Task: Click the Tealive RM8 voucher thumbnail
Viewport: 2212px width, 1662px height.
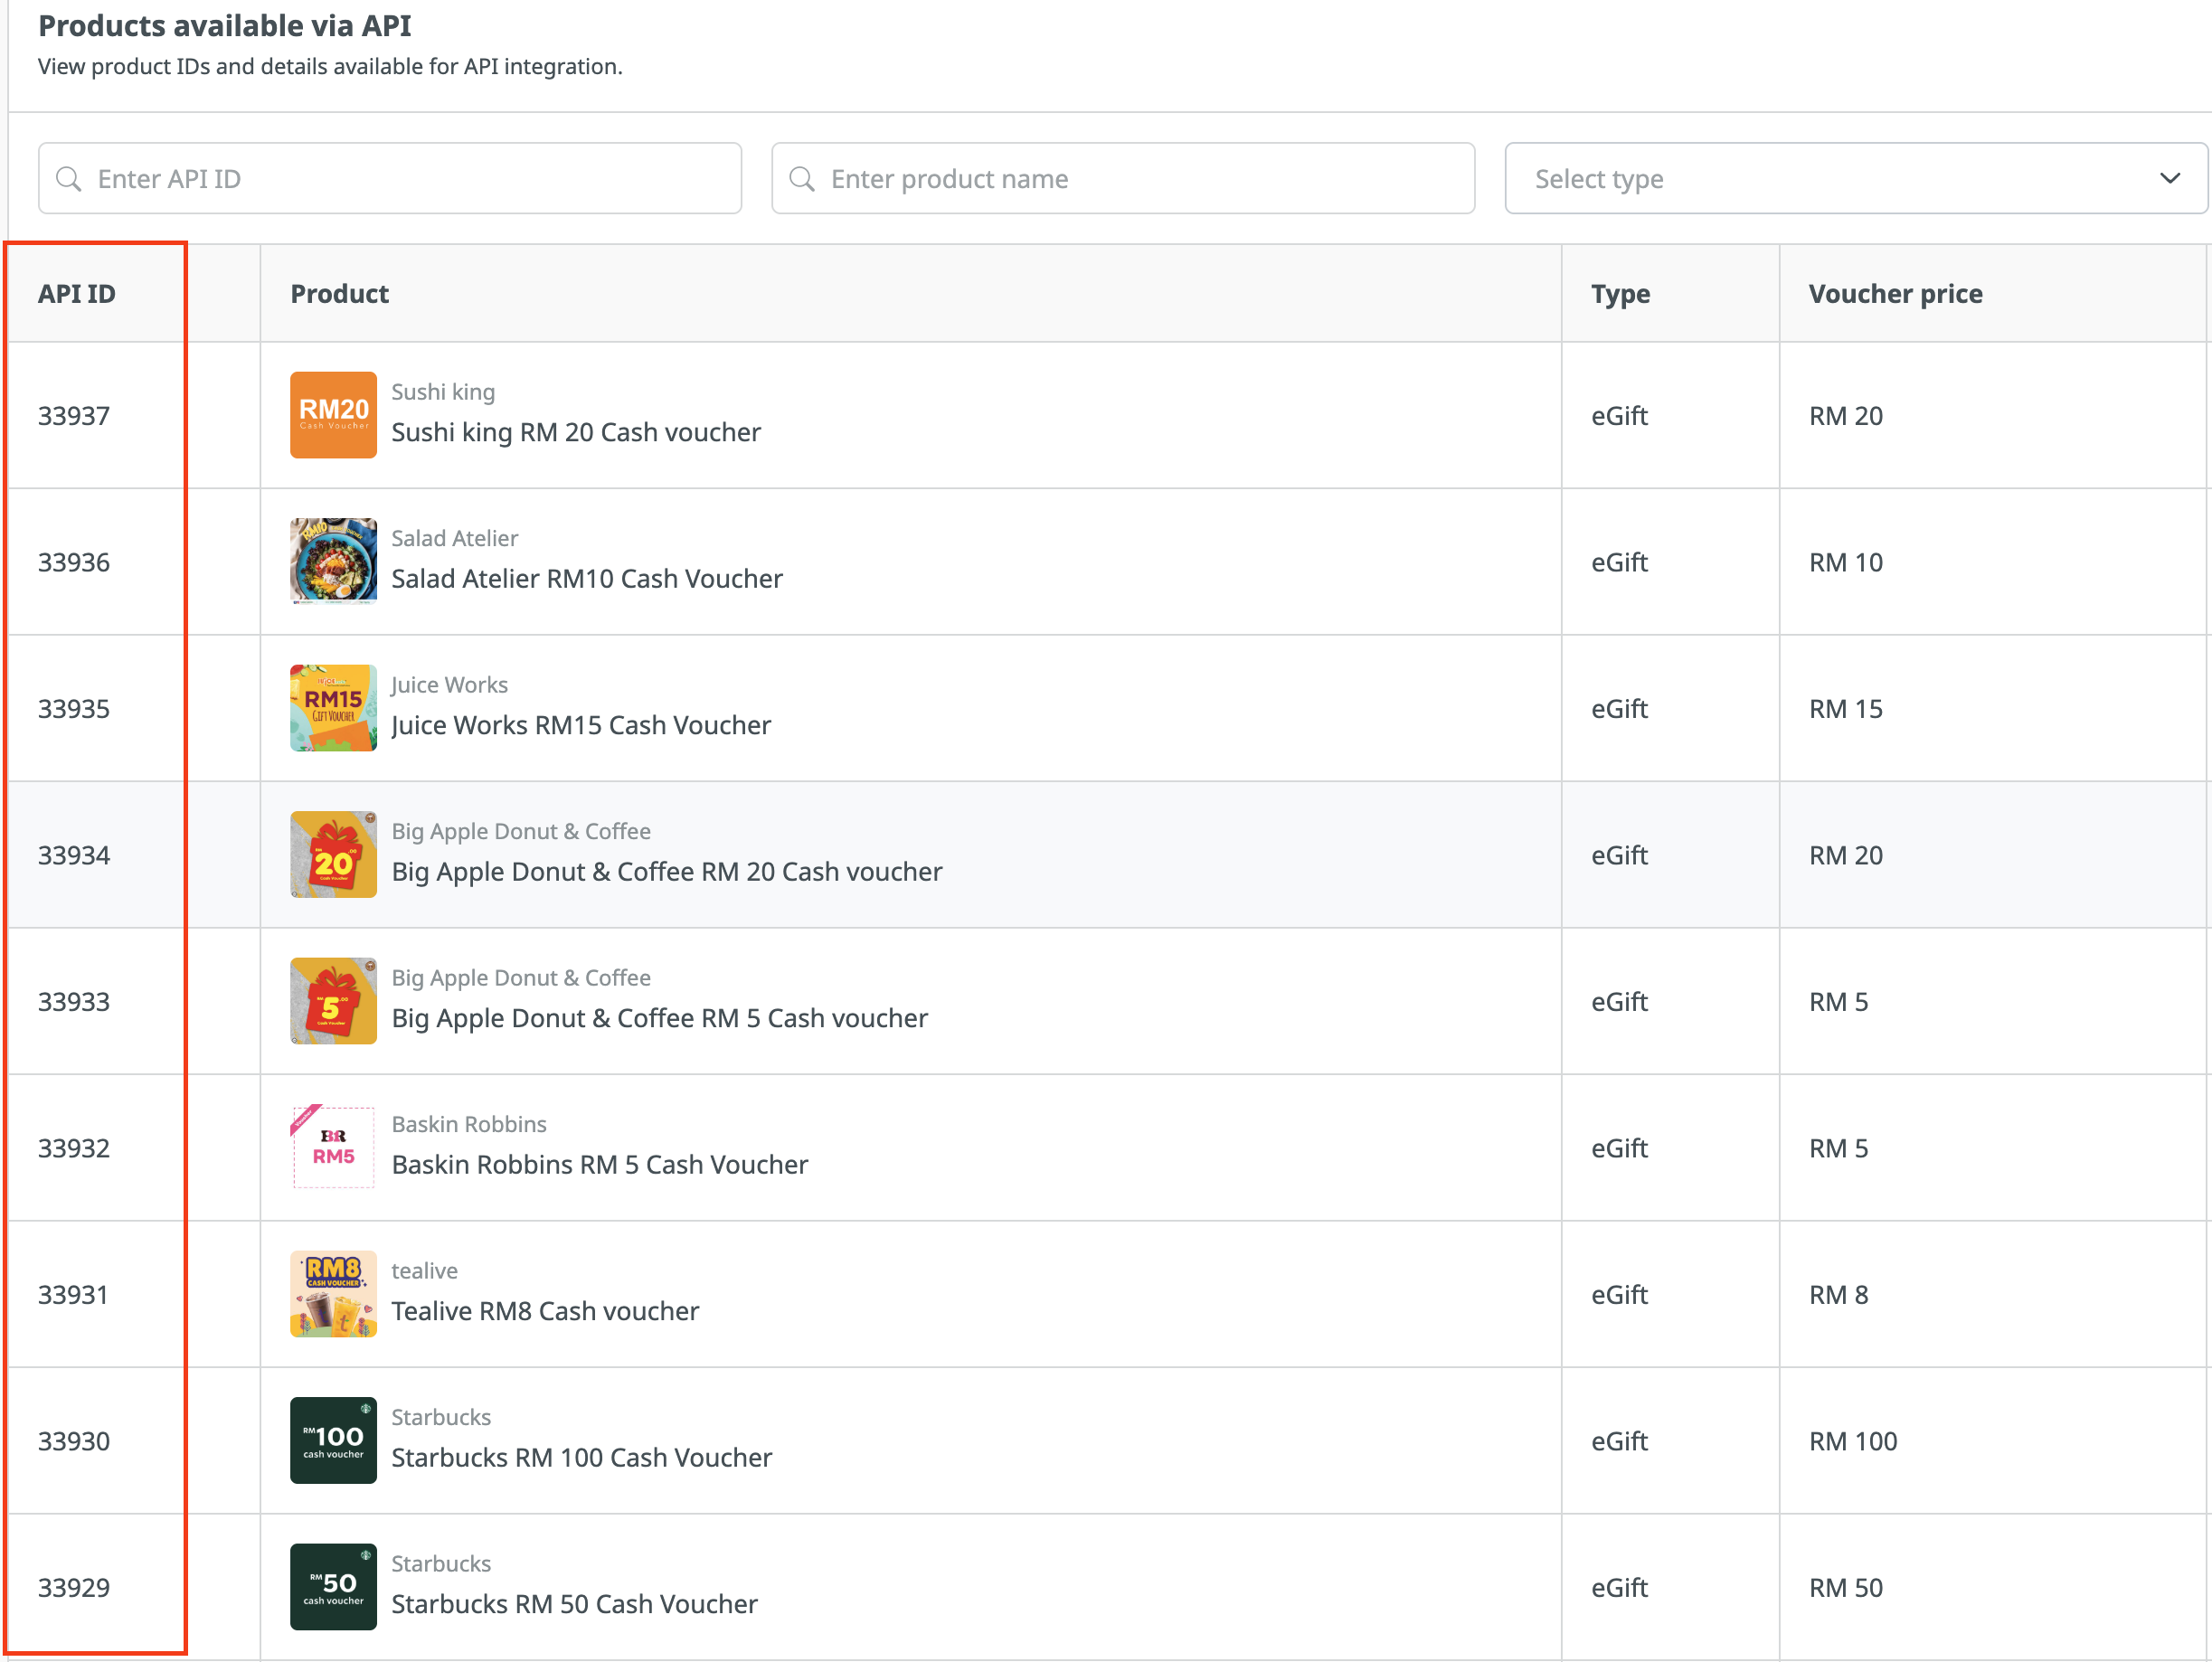Action: [x=333, y=1294]
